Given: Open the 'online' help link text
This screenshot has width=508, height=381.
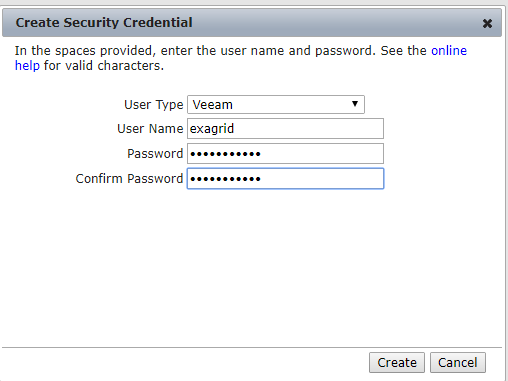Looking at the screenshot, I should pyautogui.click(x=449, y=51).
